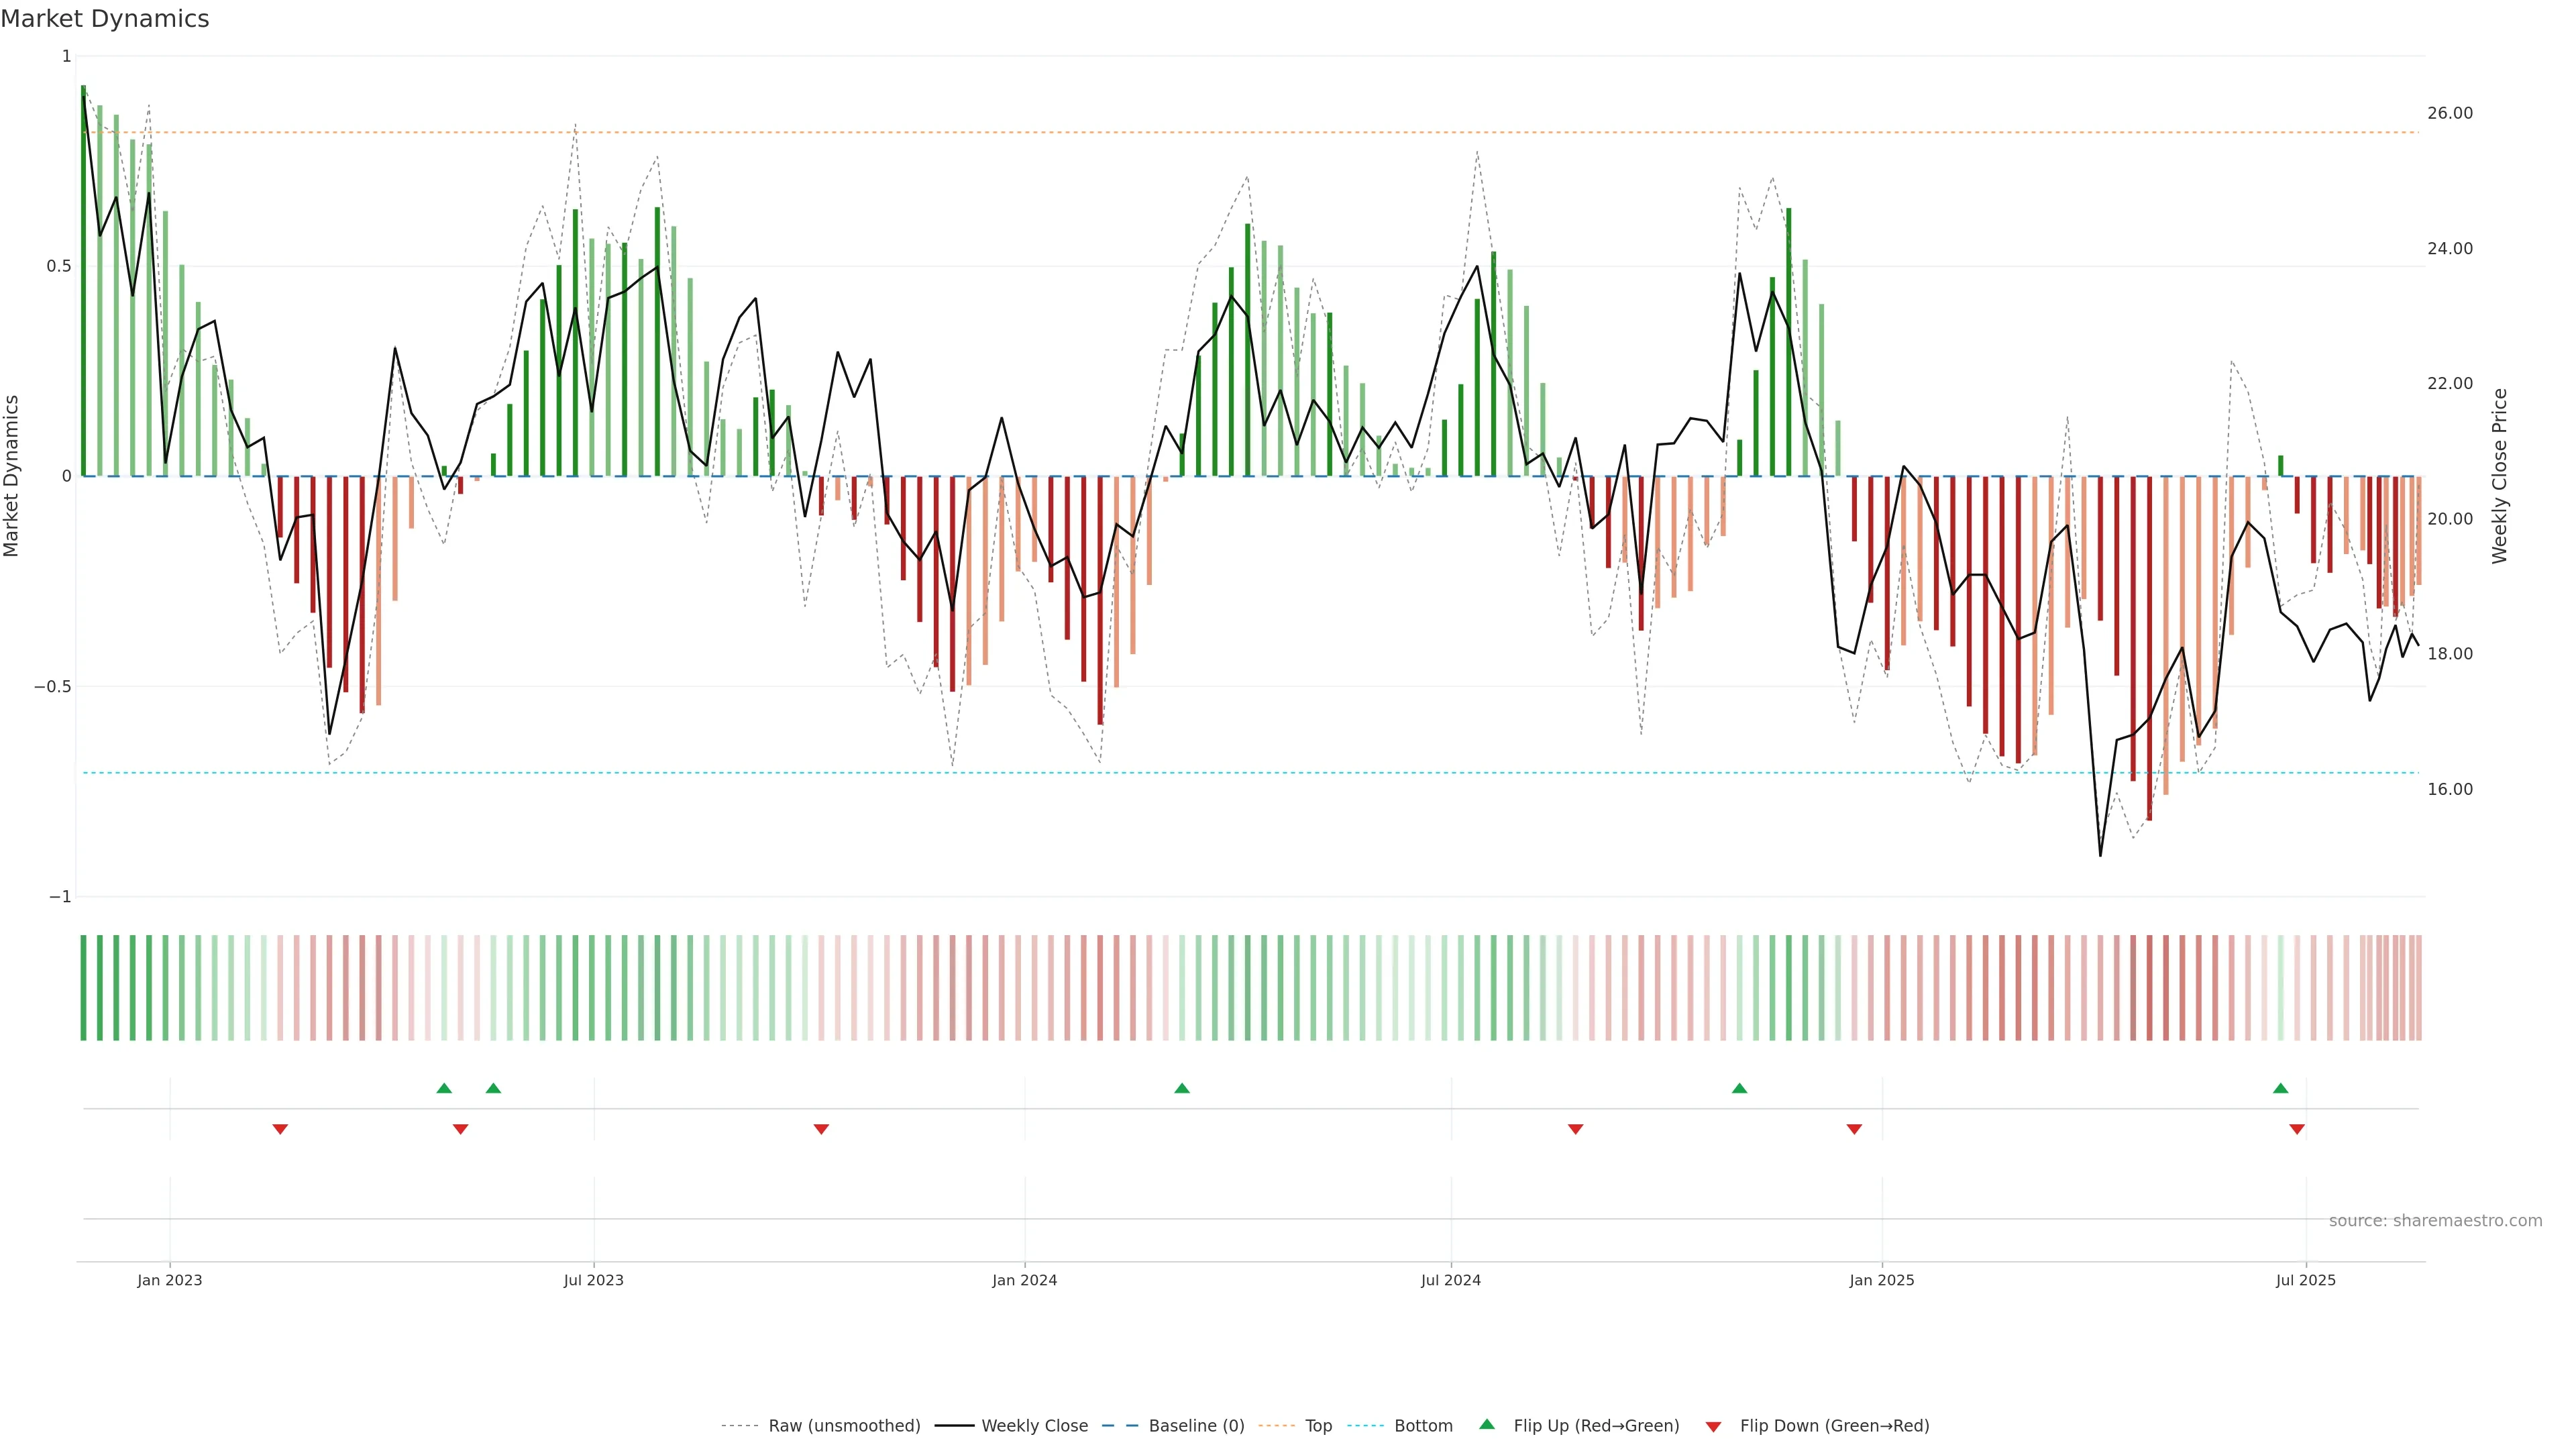Click the Jul 2025 x-axis label
The image size is (2576, 1449).
[2305, 1280]
